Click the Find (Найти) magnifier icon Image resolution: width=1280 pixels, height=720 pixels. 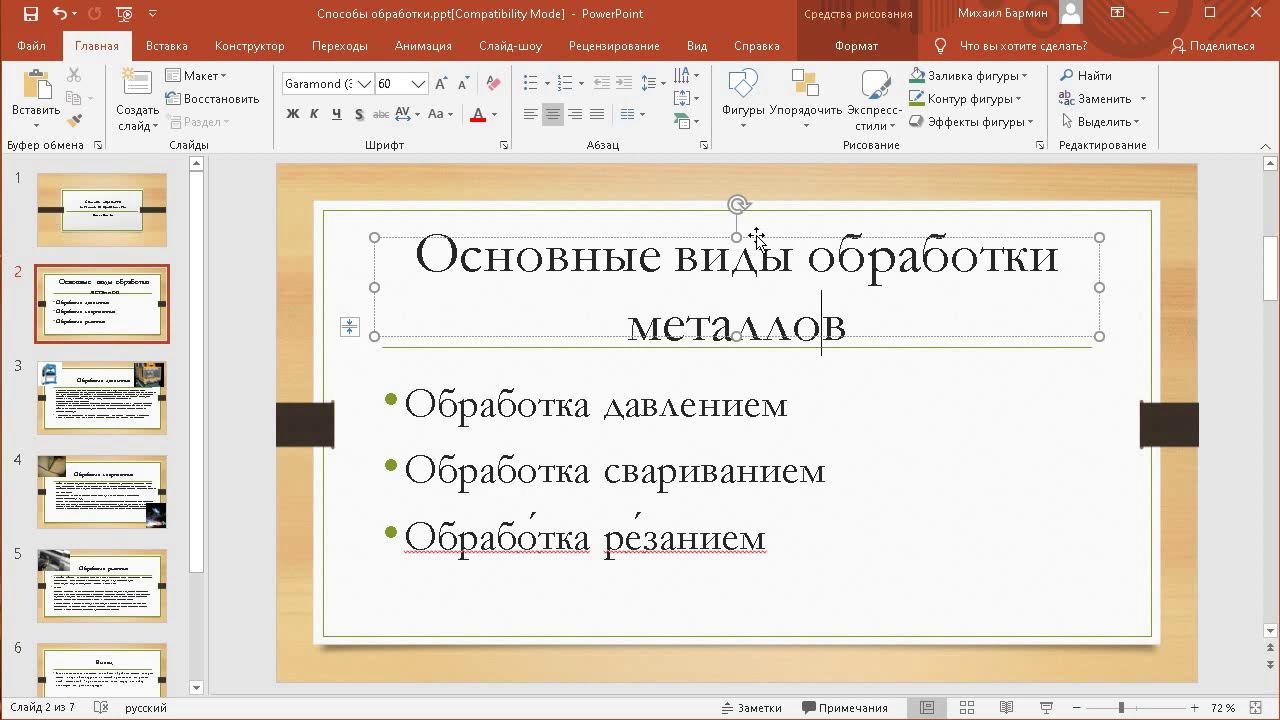point(1067,76)
